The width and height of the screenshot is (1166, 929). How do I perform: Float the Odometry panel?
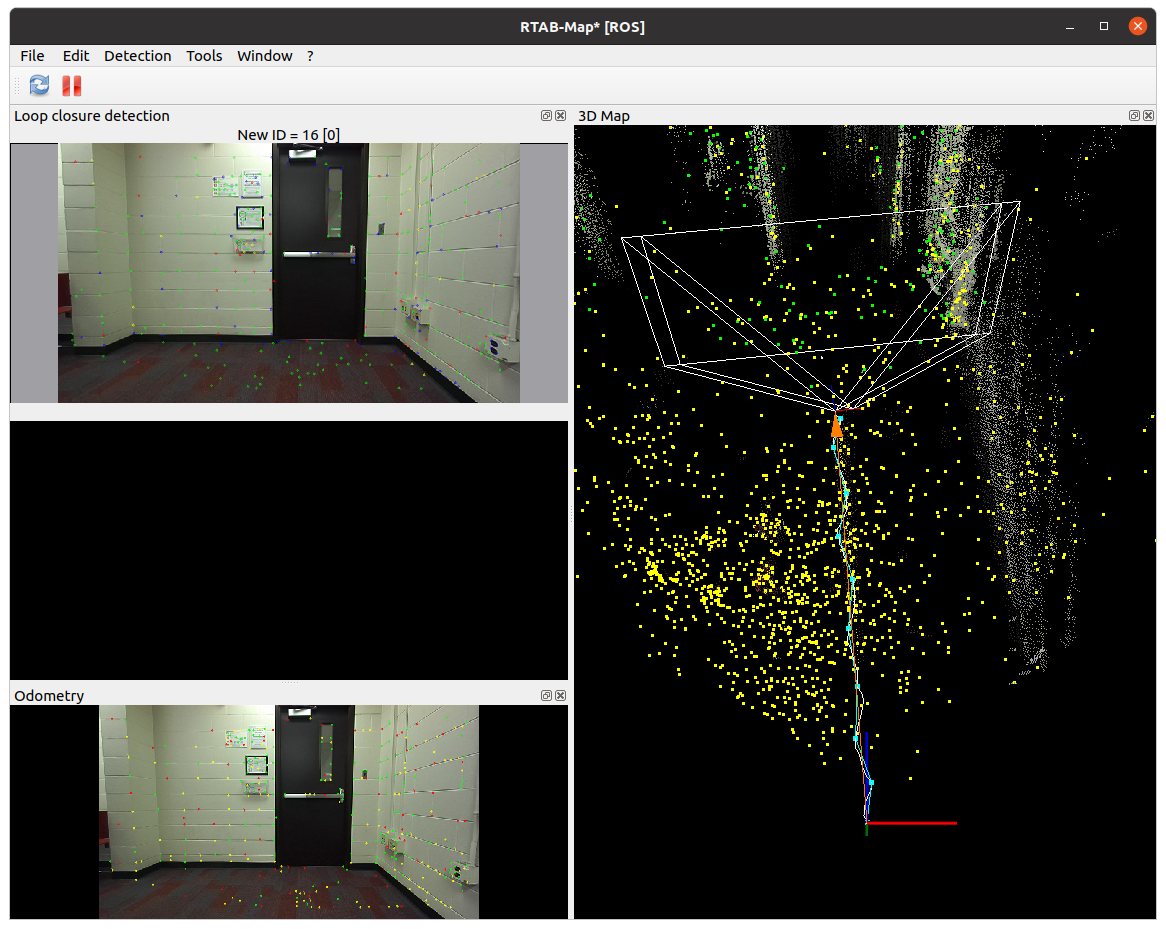(546, 696)
